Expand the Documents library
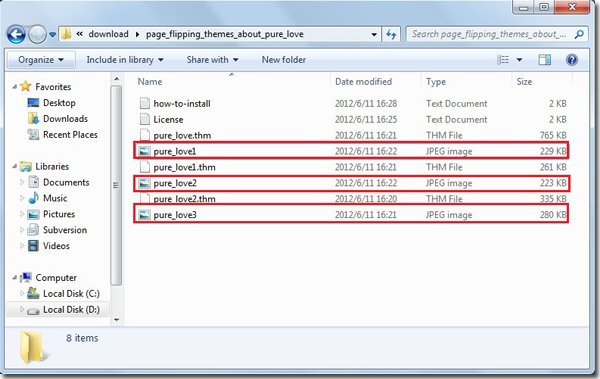 [x=22, y=182]
